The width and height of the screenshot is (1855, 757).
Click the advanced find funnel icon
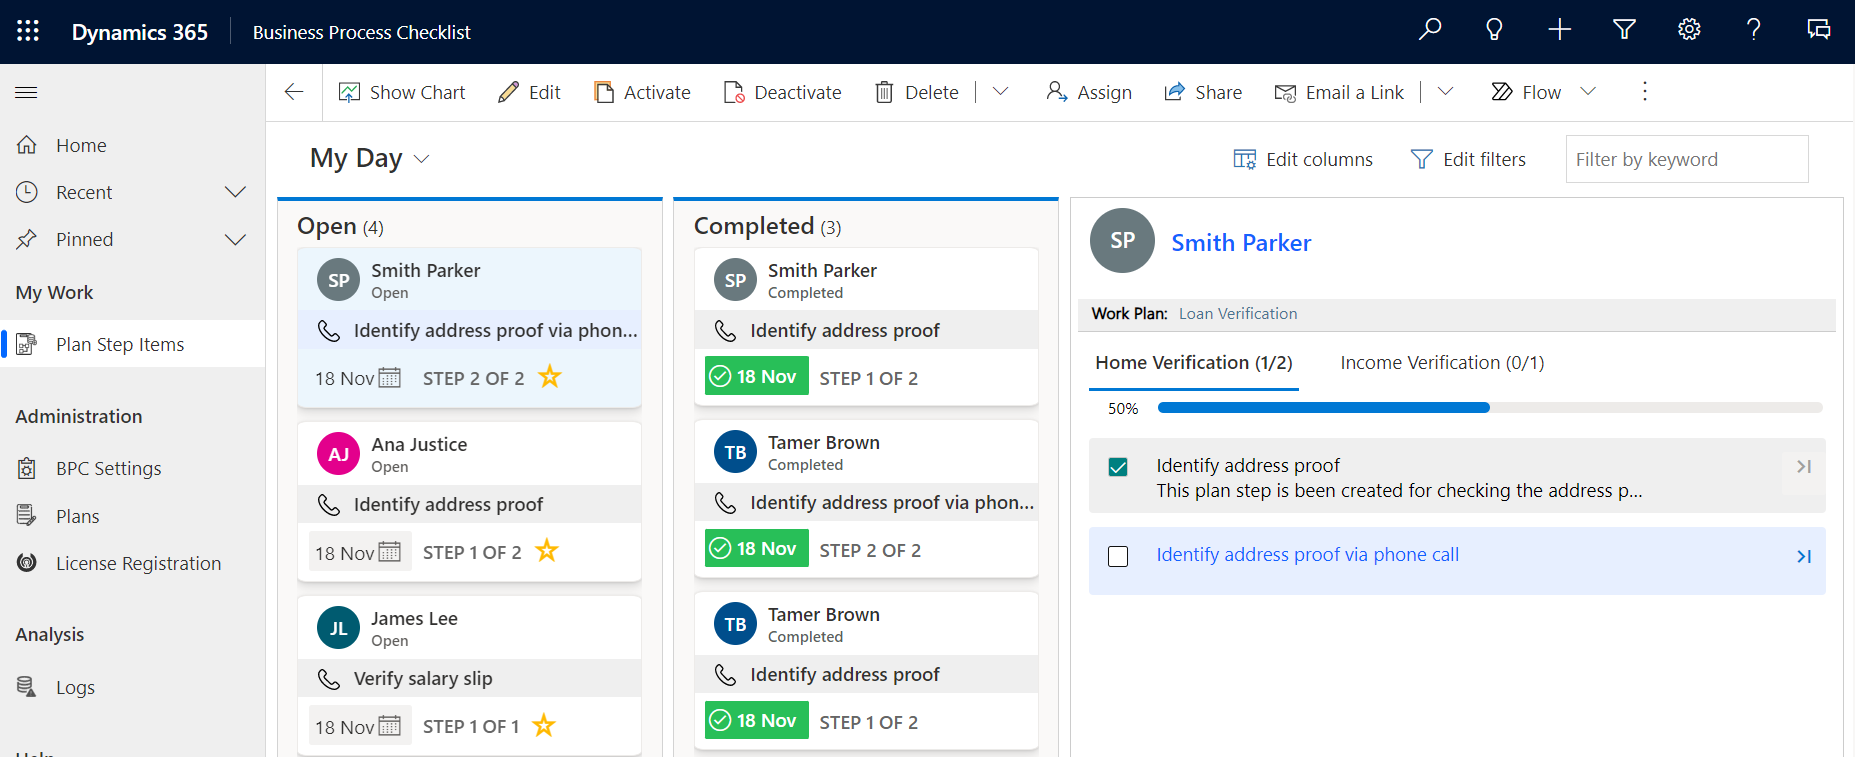1624,30
